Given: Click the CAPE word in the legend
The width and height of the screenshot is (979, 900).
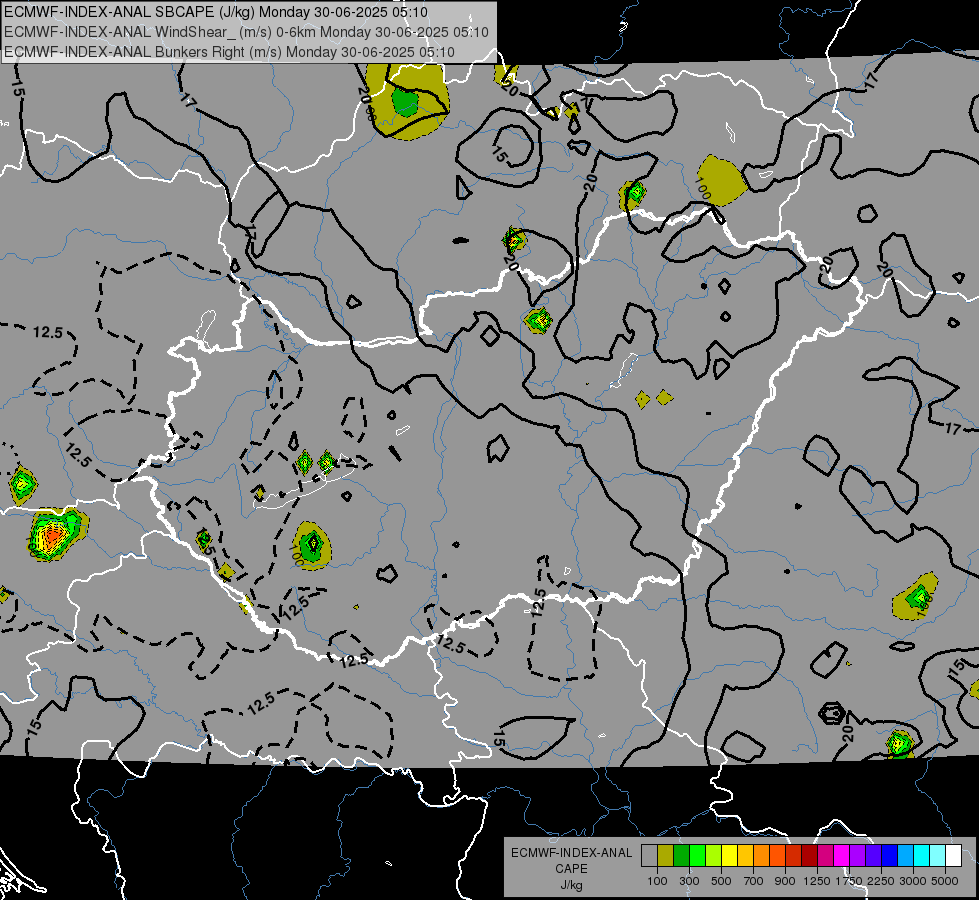Looking at the screenshot, I should pos(571,869).
